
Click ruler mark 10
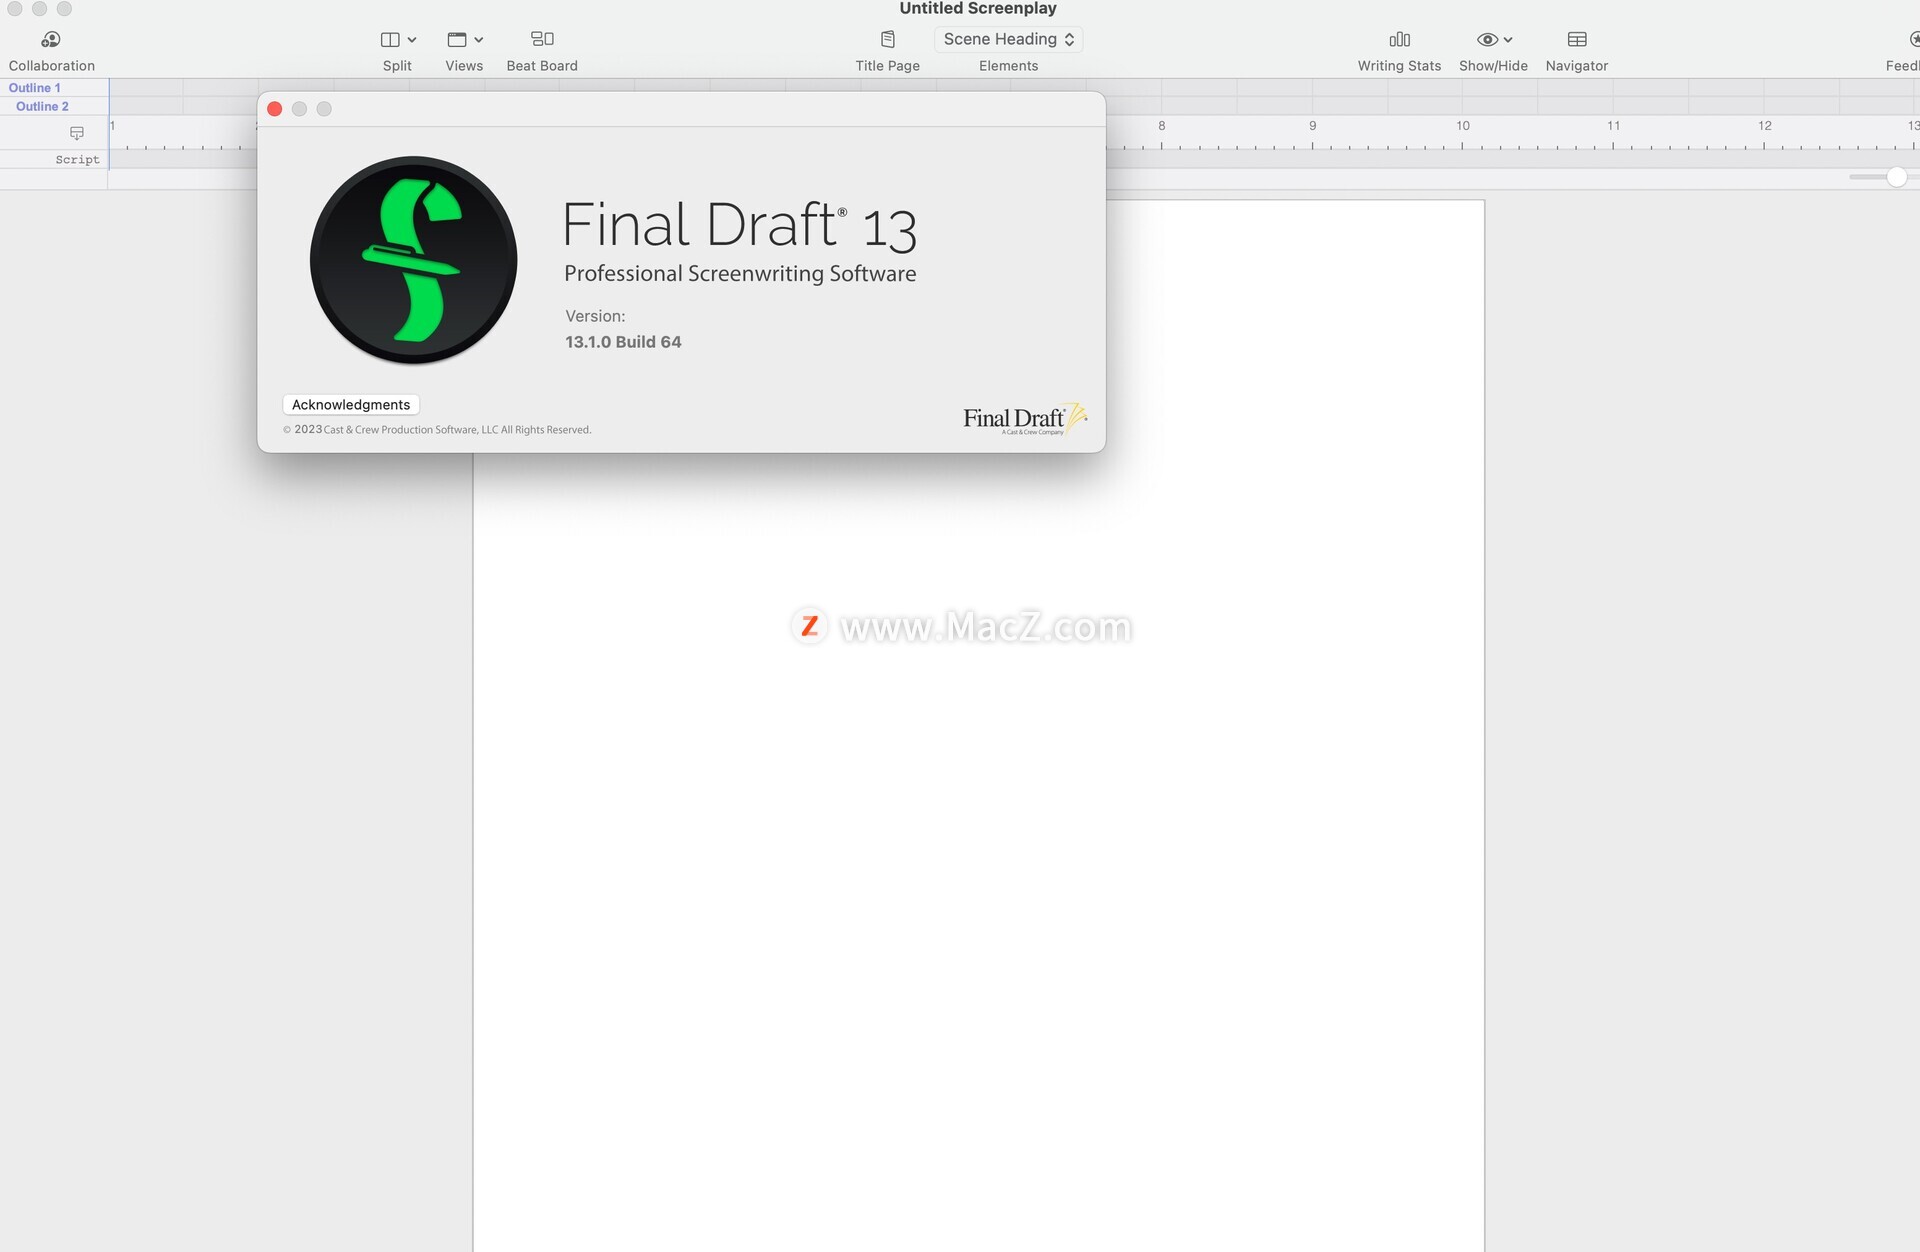coord(1463,126)
